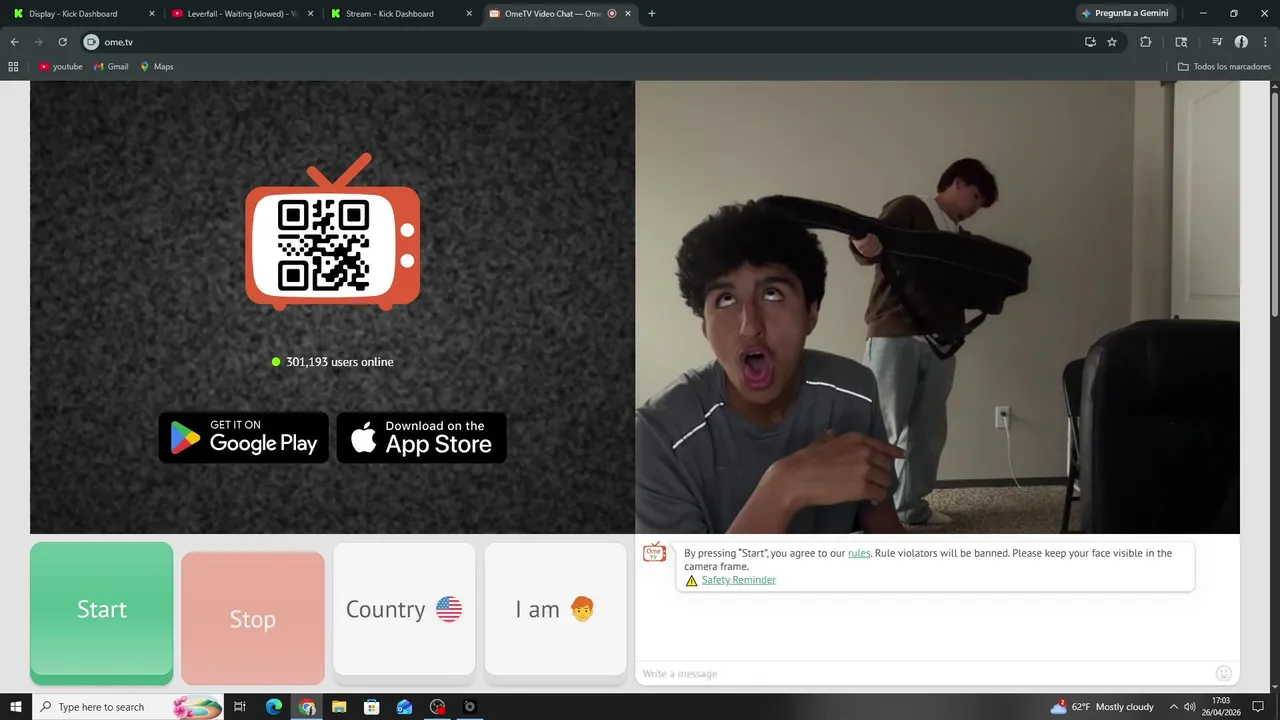Expand the system tray hidden icons chevron
Screen dimensions: 1280x720
(x=1174, y=707)
